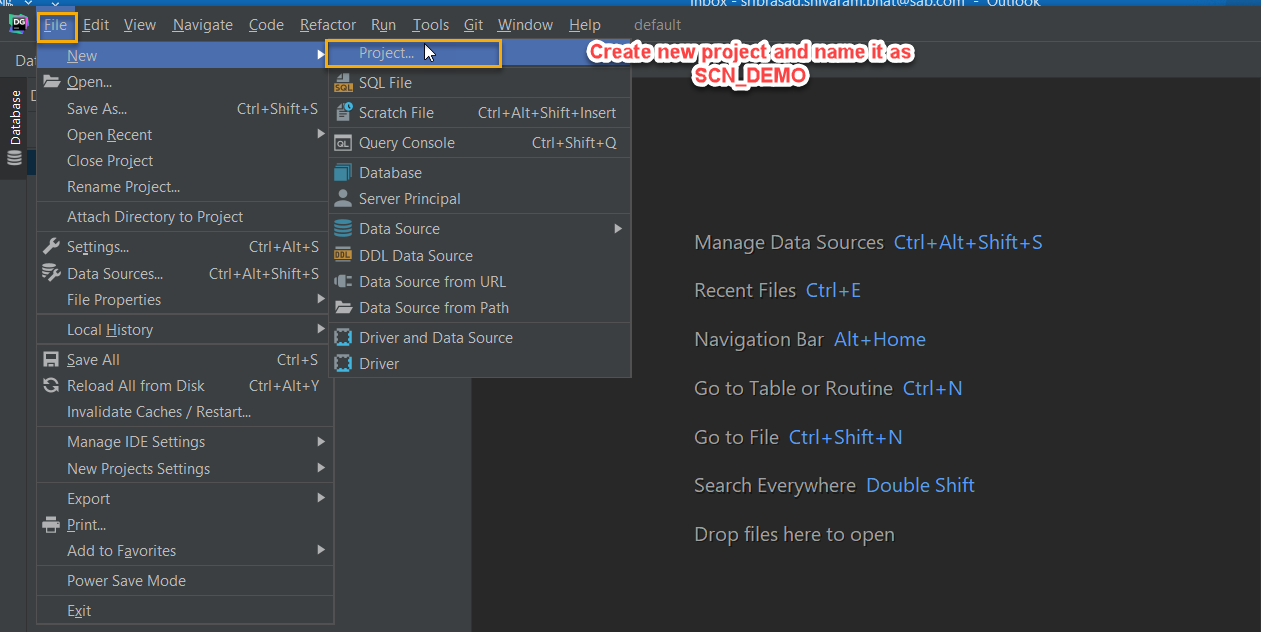Viewport: 1261px width, 632px height.
Task: Add a Server Principal via its person icon
Action: tap(344, 197)
